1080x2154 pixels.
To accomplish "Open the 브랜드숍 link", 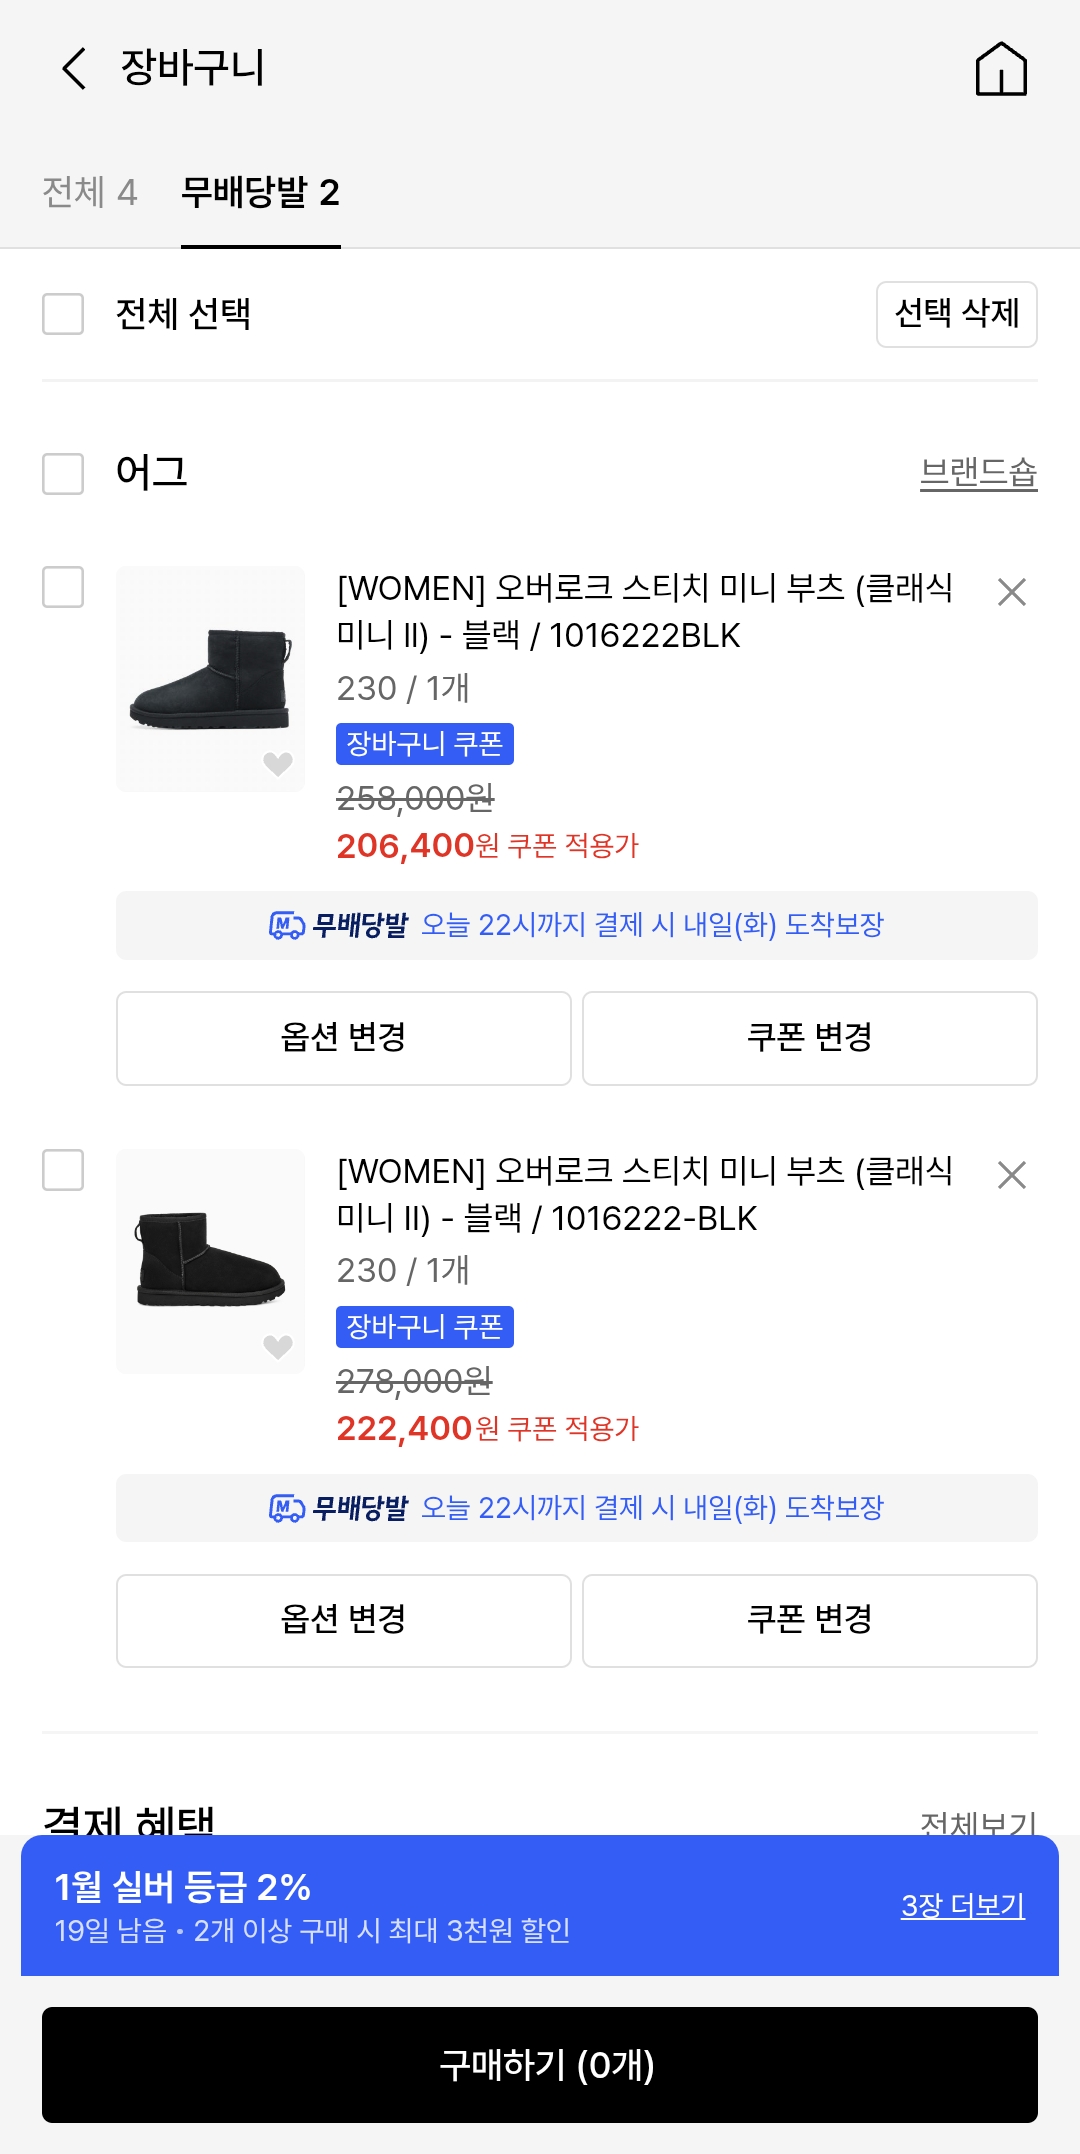I will point(978,472).
